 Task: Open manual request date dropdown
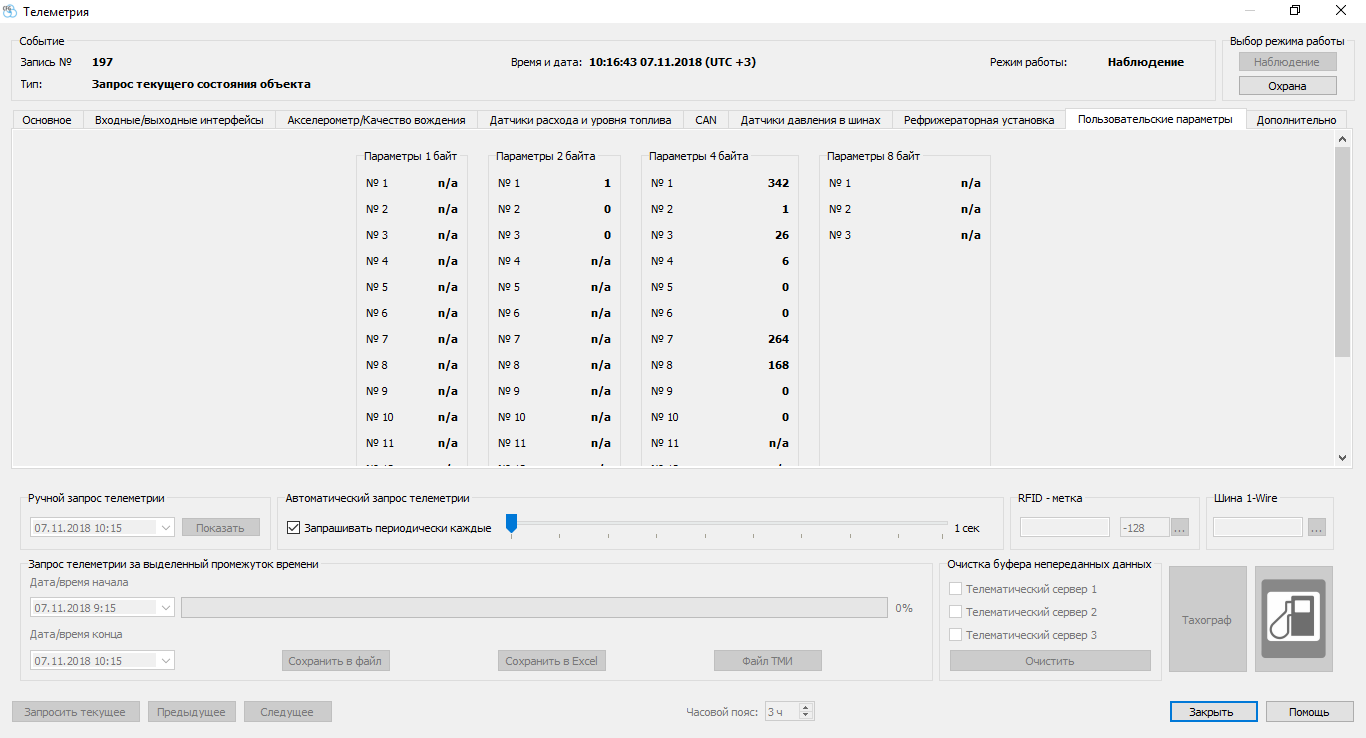pyautogui.click(x=165, y=527)
